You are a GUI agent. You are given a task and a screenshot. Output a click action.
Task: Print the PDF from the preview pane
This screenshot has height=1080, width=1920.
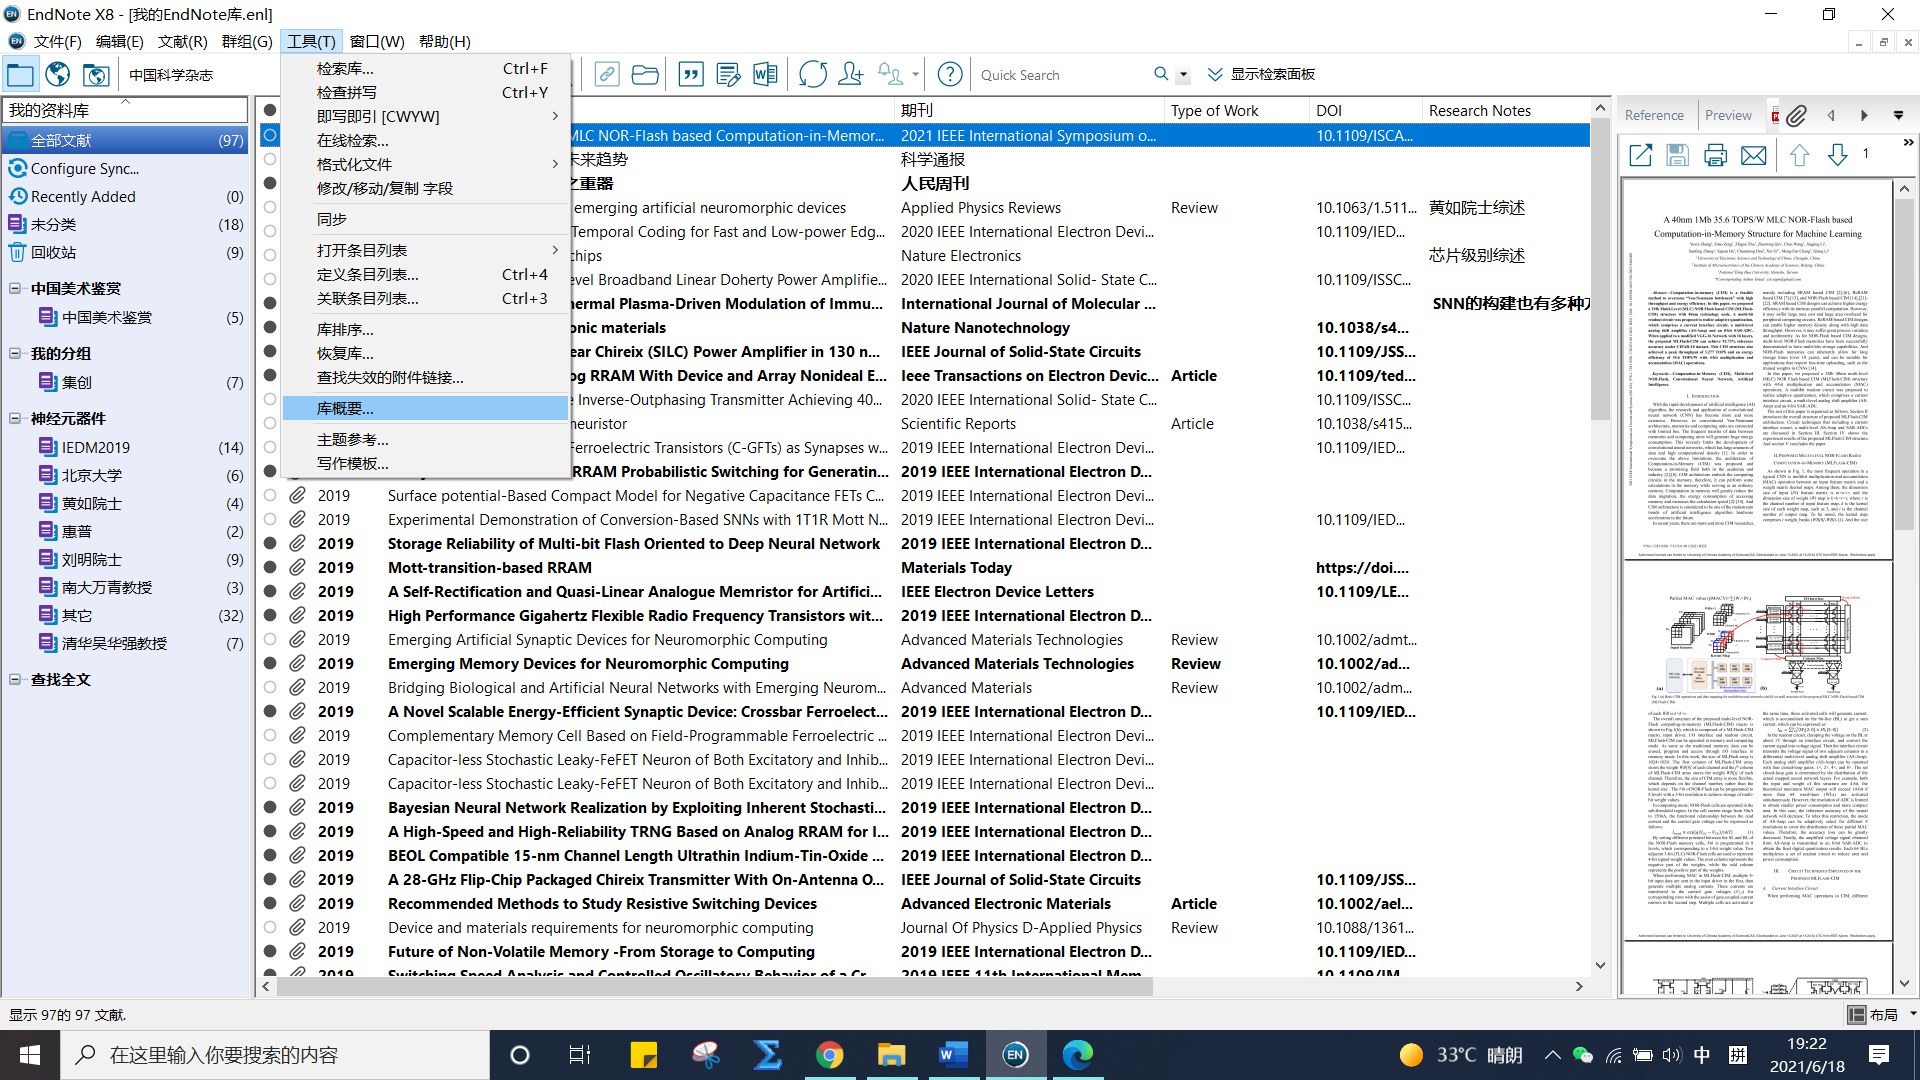pos(1716,155)
